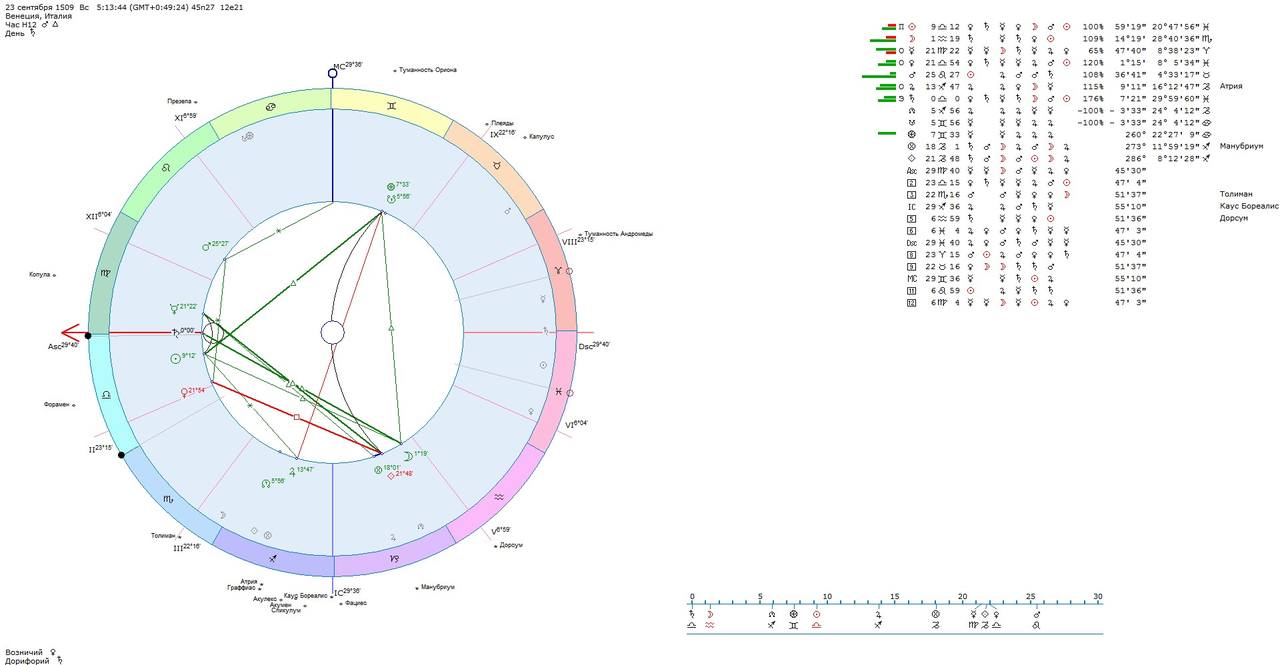The image size is (1280, 665).
Task: Click the date text '23 сентября 1509'
Action: (39, 7)
